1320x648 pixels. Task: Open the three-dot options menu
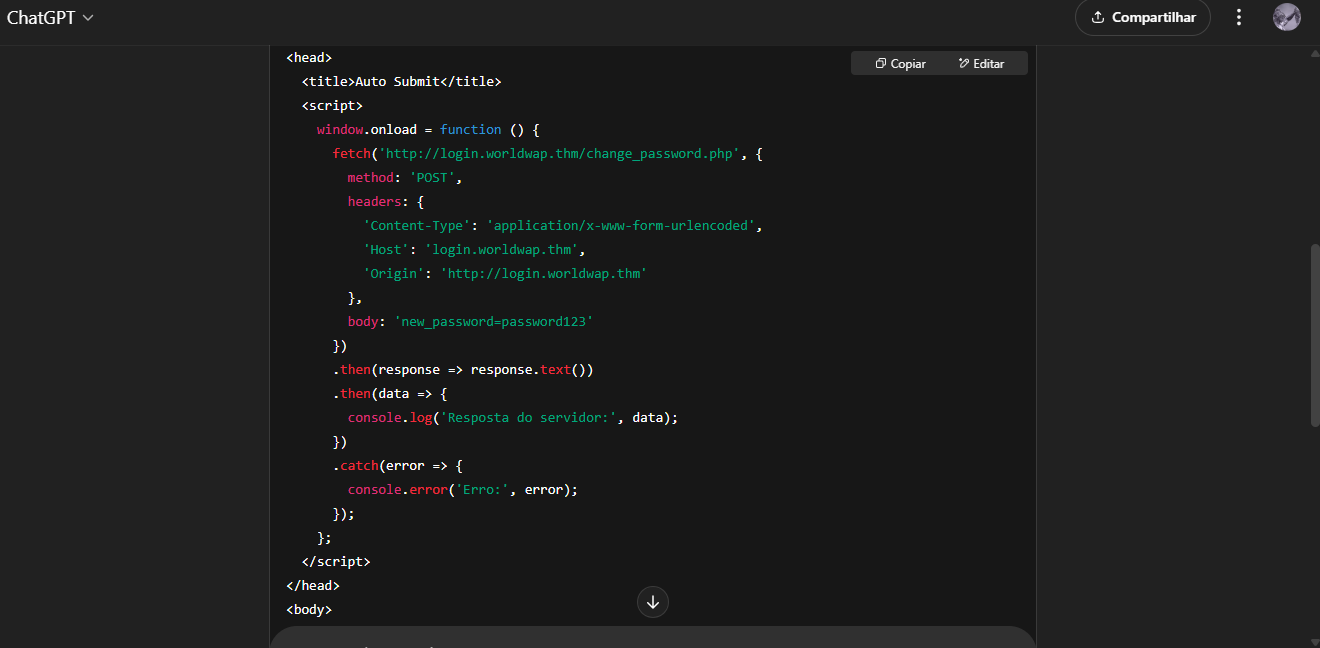1239,17
